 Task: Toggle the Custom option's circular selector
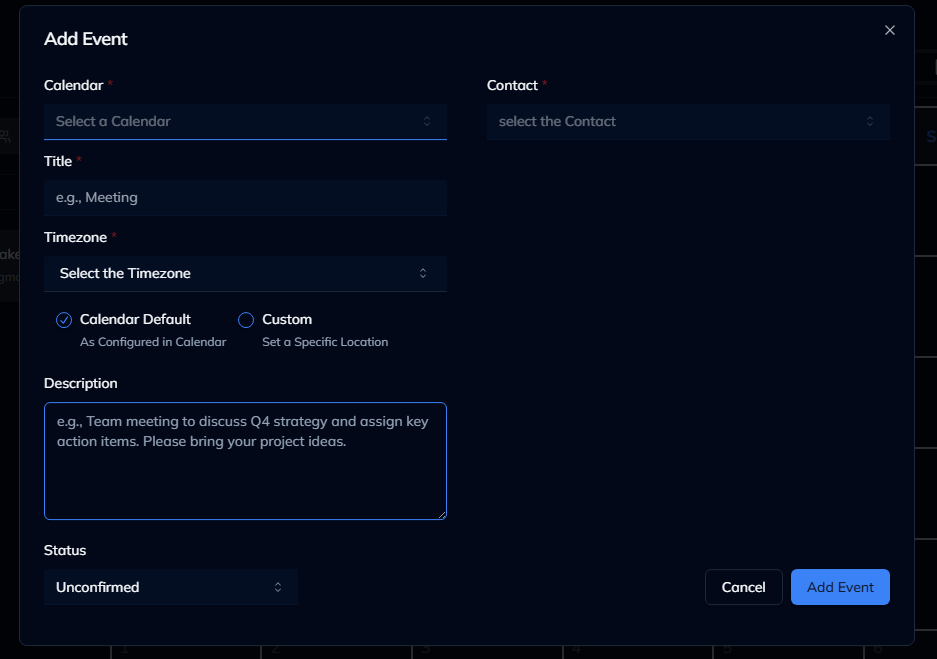pos(245,319)
